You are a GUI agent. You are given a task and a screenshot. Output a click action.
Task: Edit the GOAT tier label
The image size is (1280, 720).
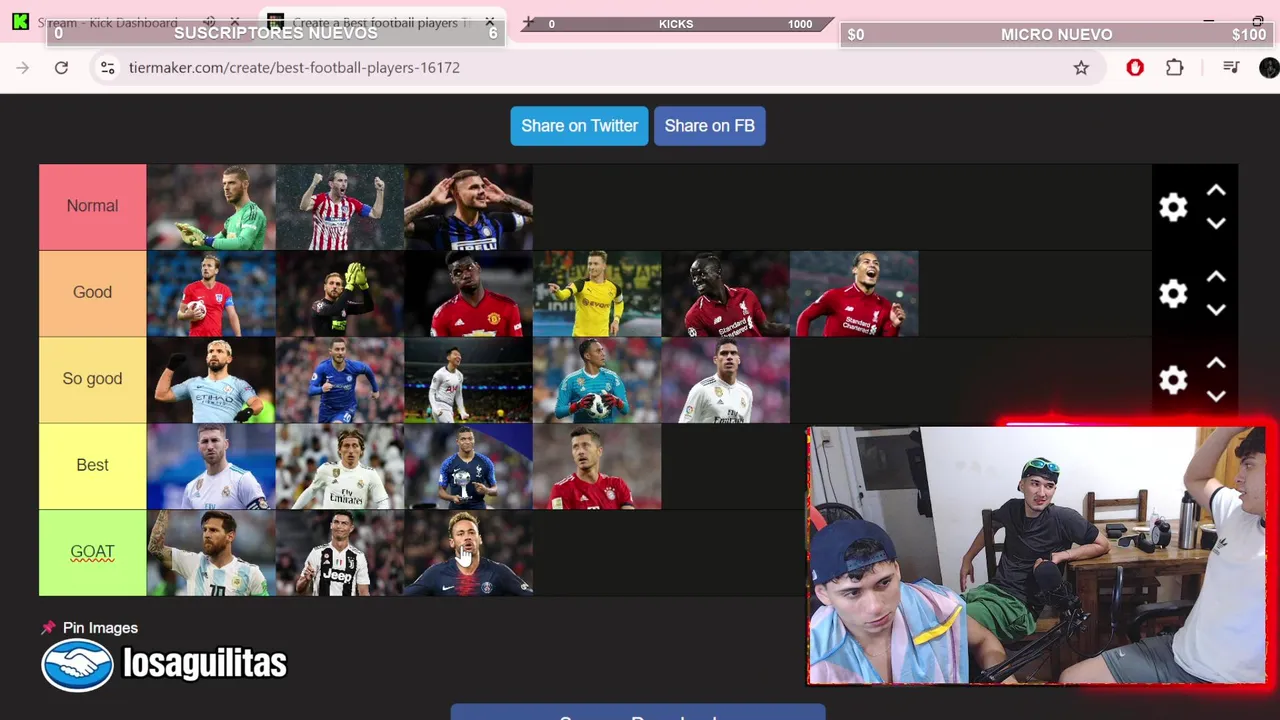(92, 552)
